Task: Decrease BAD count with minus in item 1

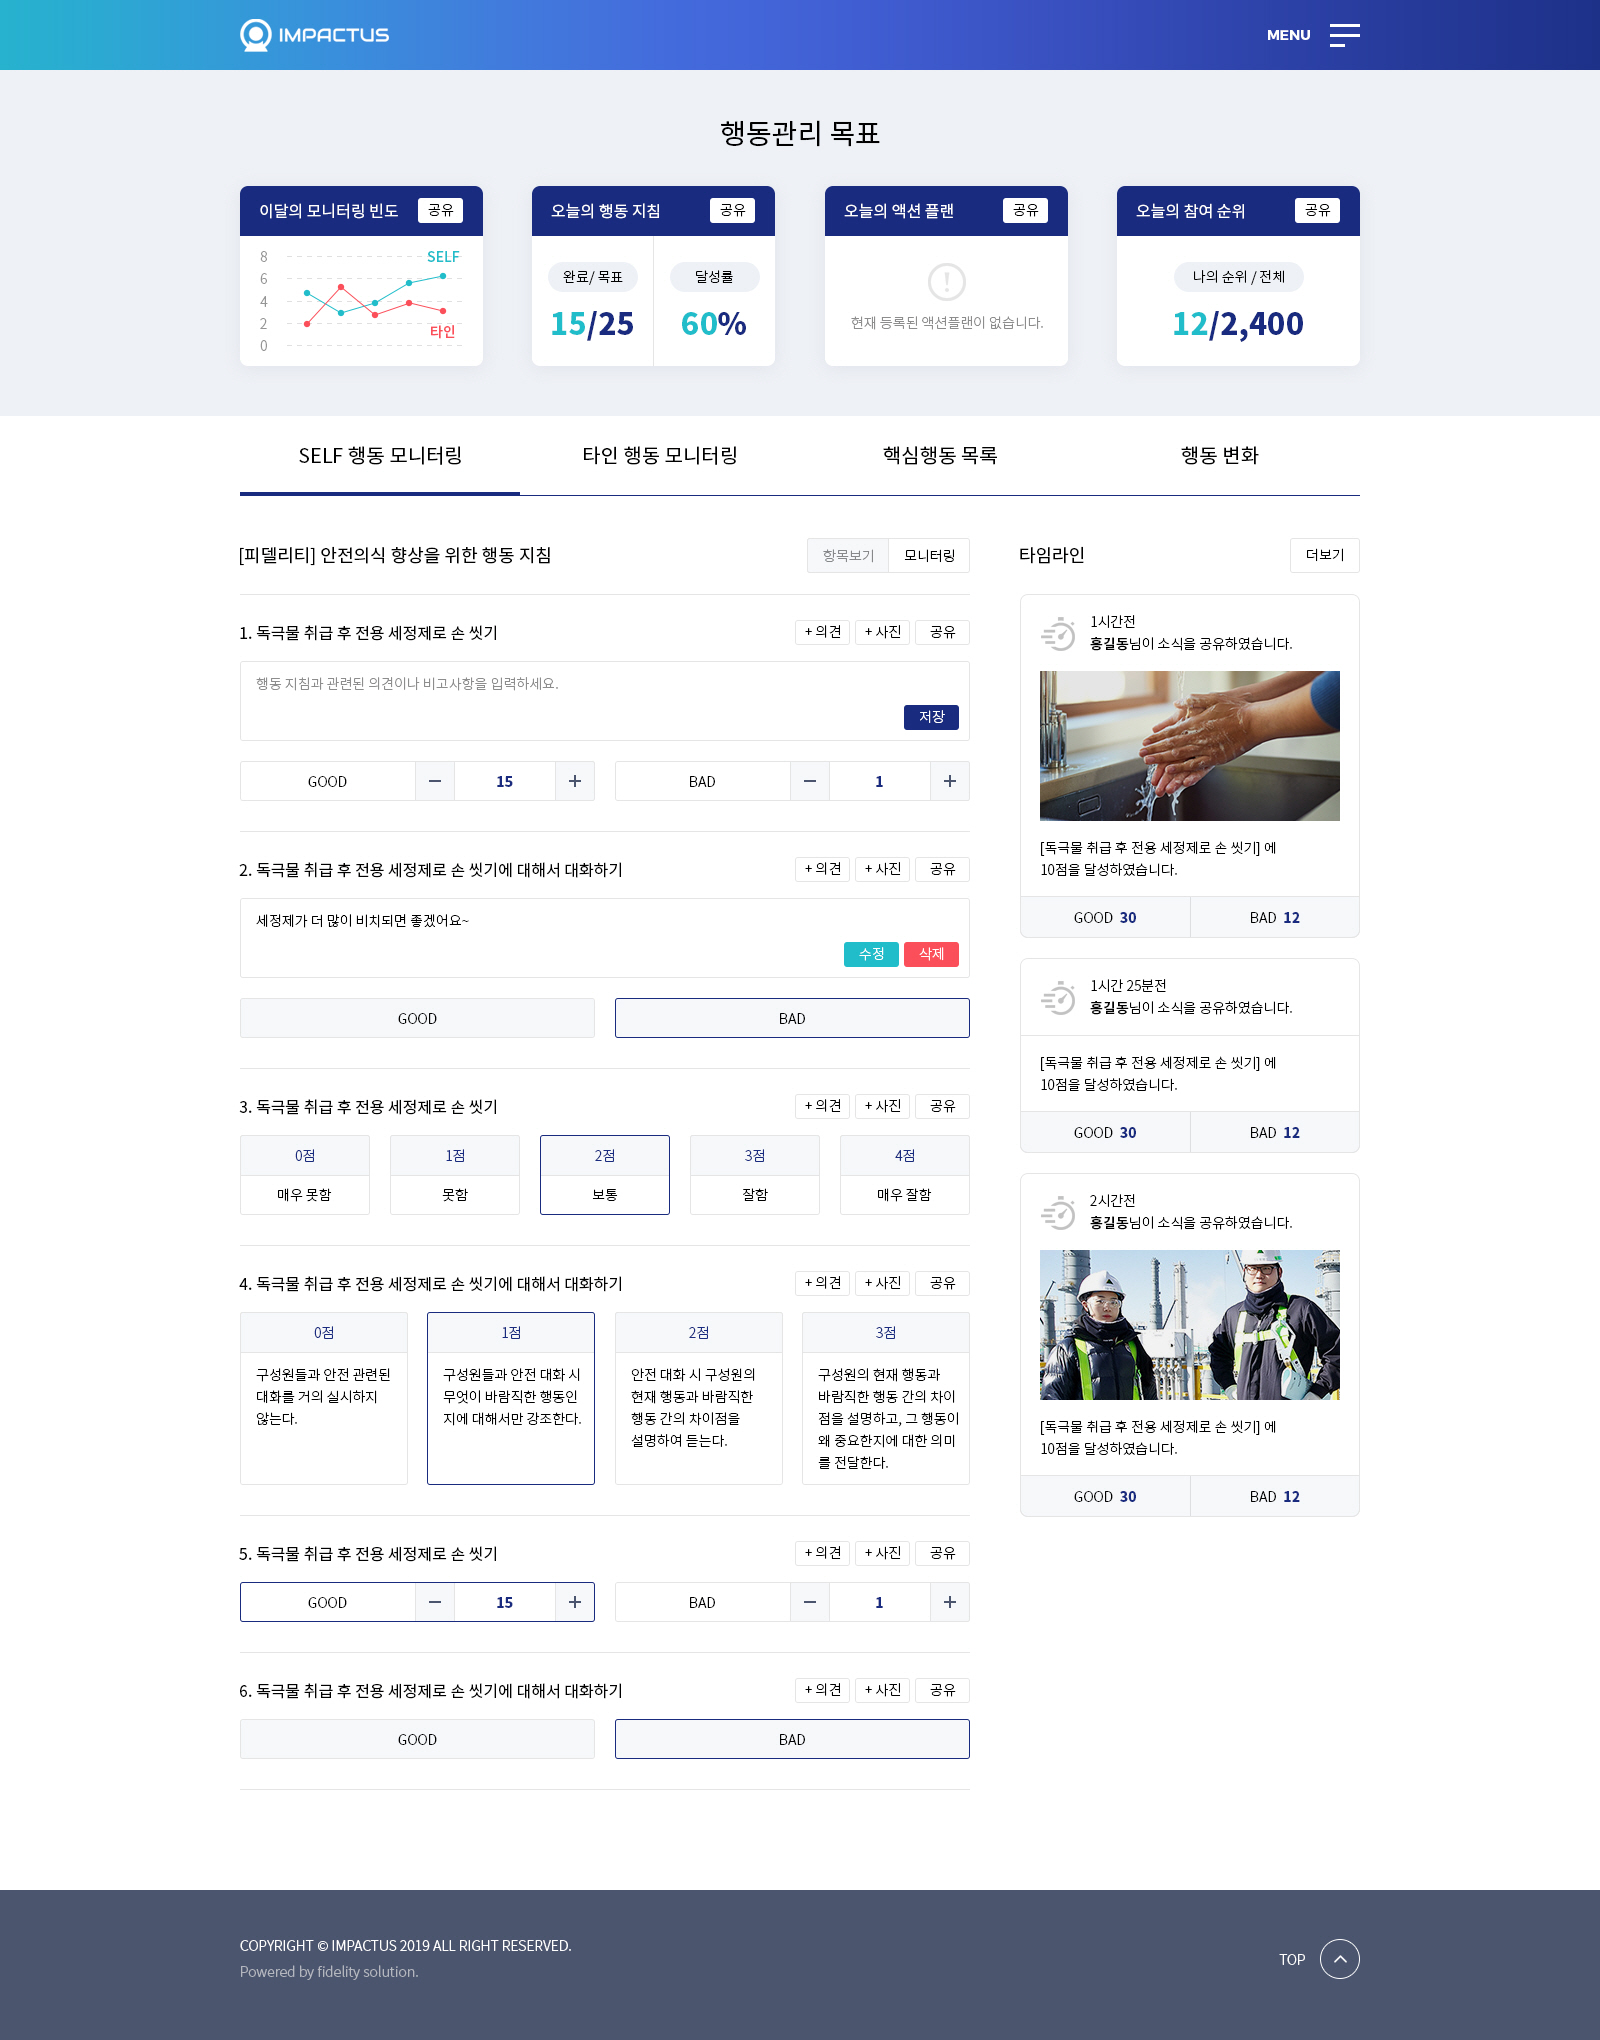Action: (810, 781)
